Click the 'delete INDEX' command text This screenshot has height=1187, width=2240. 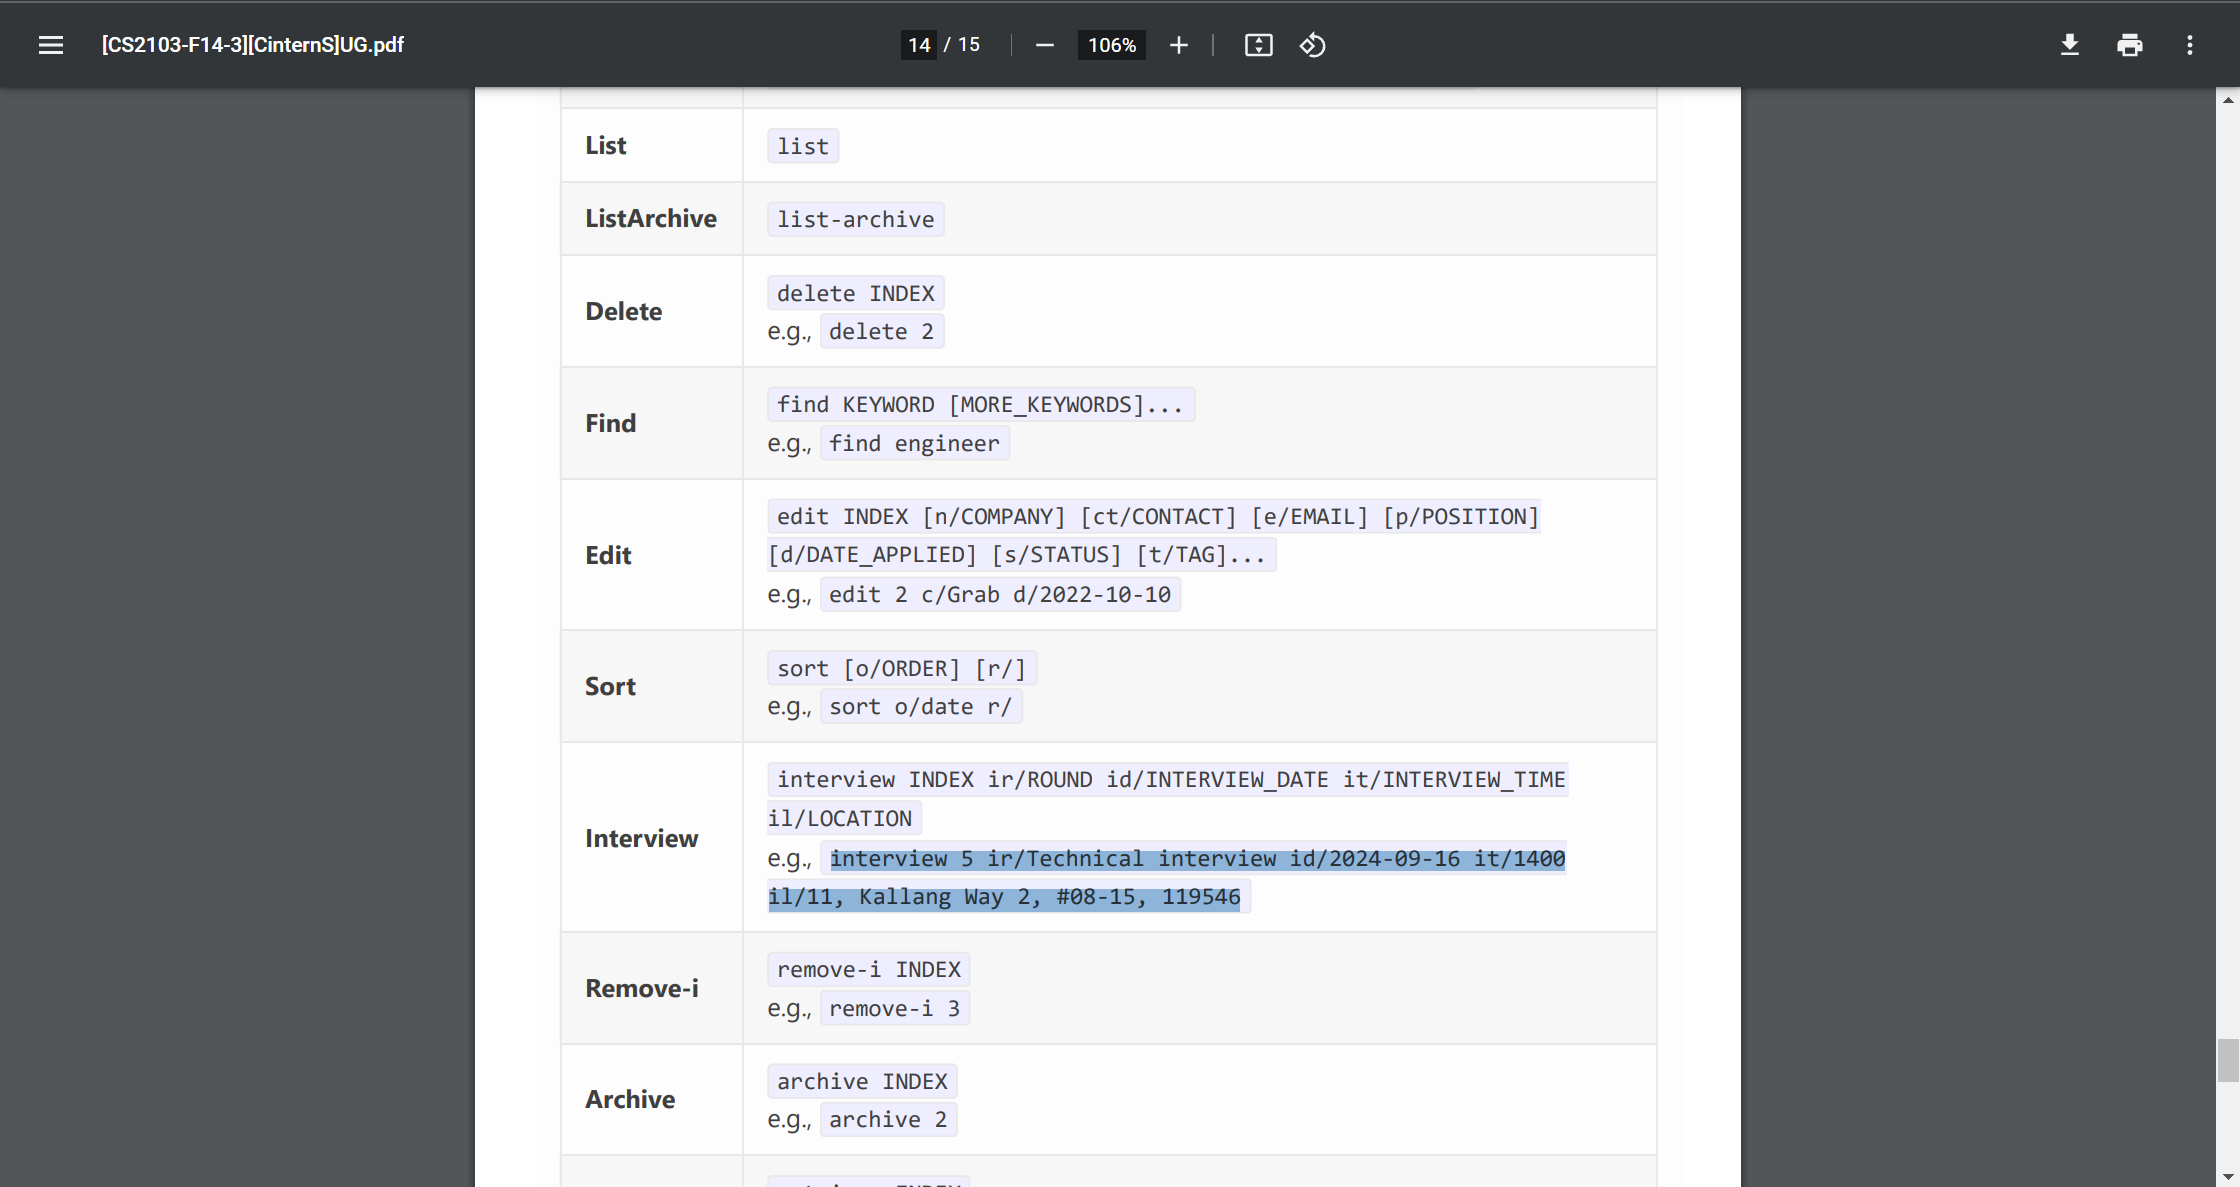pos(855,293)
